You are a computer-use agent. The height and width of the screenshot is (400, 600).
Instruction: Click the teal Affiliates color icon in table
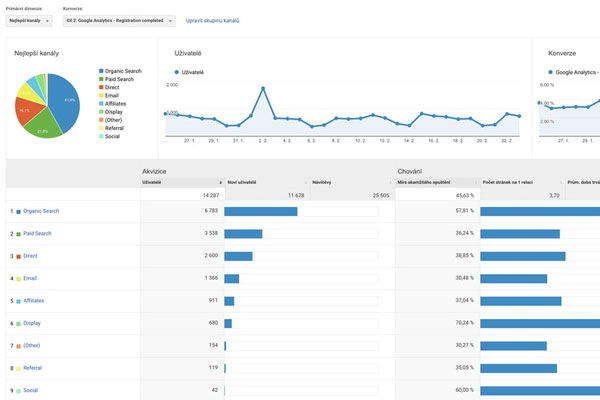[17, 300]
